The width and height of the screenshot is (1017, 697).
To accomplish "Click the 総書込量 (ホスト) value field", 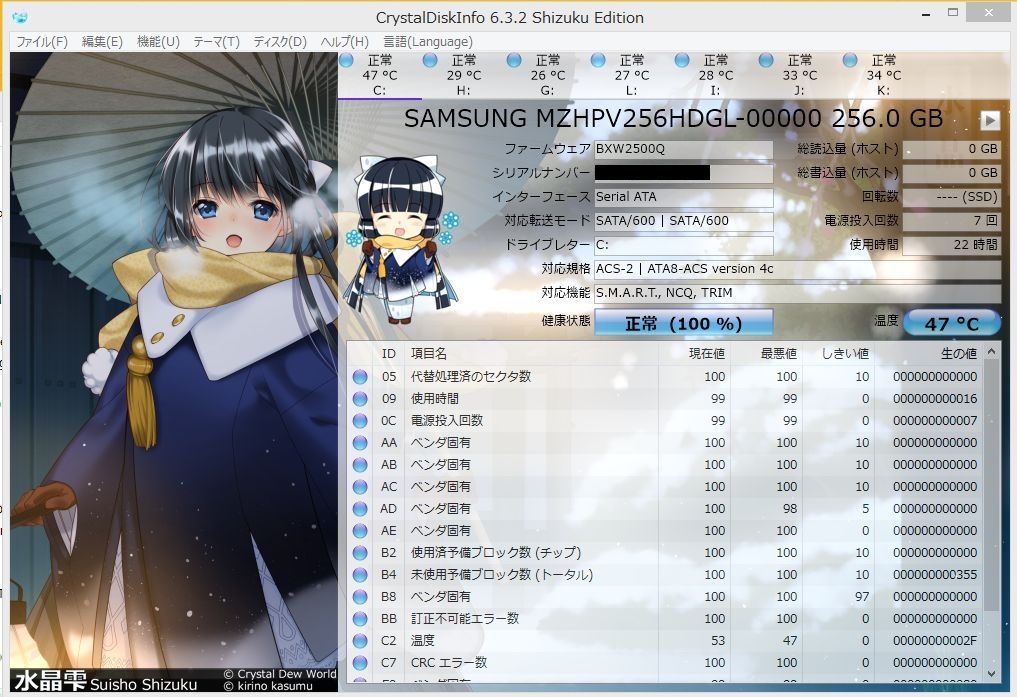I will [951, 173].
